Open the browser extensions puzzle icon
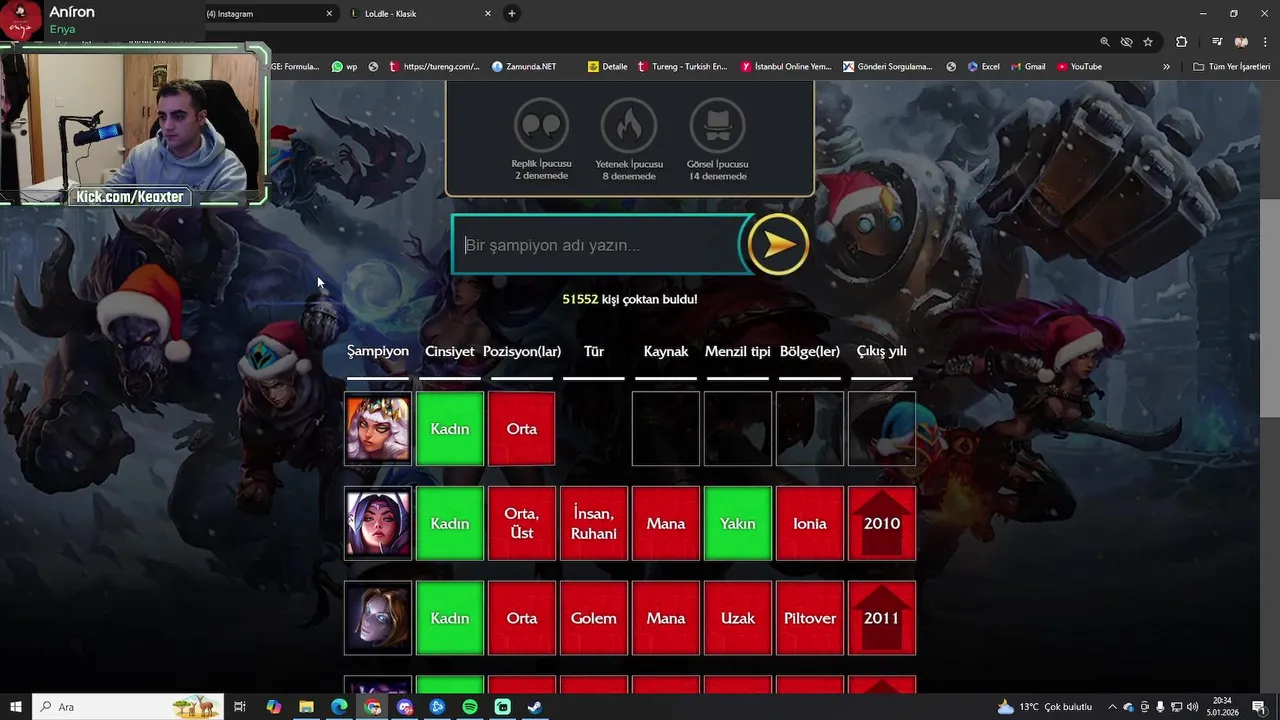Screen dimensions: 1280x720 pos(1181,42)
